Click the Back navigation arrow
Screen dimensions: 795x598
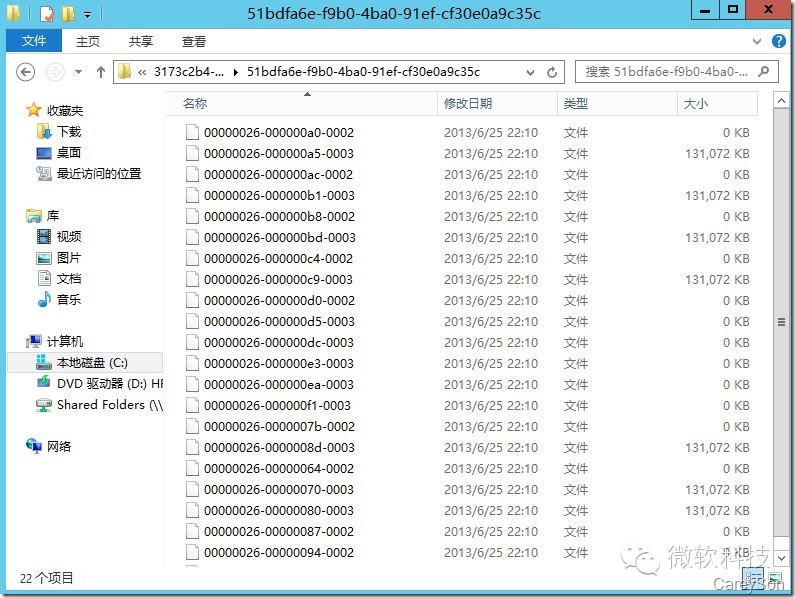[25, 72]
